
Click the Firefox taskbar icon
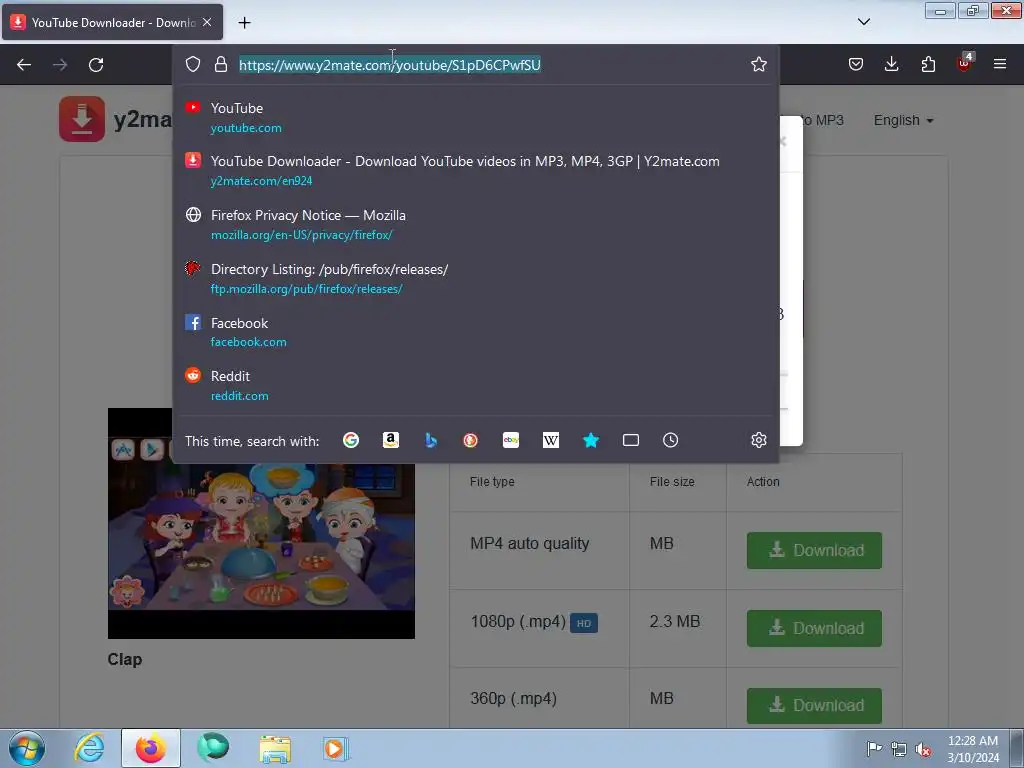tap(151, 748)
